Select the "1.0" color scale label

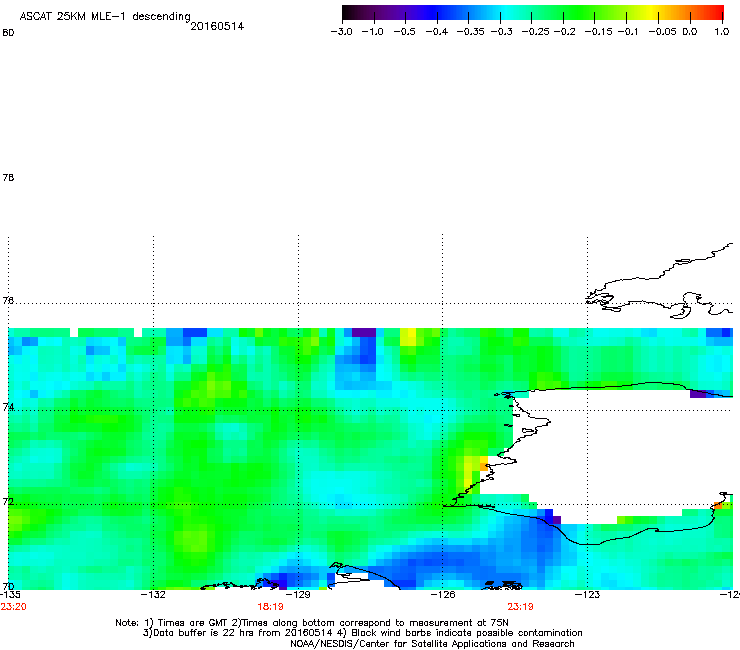pyautogui.click(x=721, y=32)
